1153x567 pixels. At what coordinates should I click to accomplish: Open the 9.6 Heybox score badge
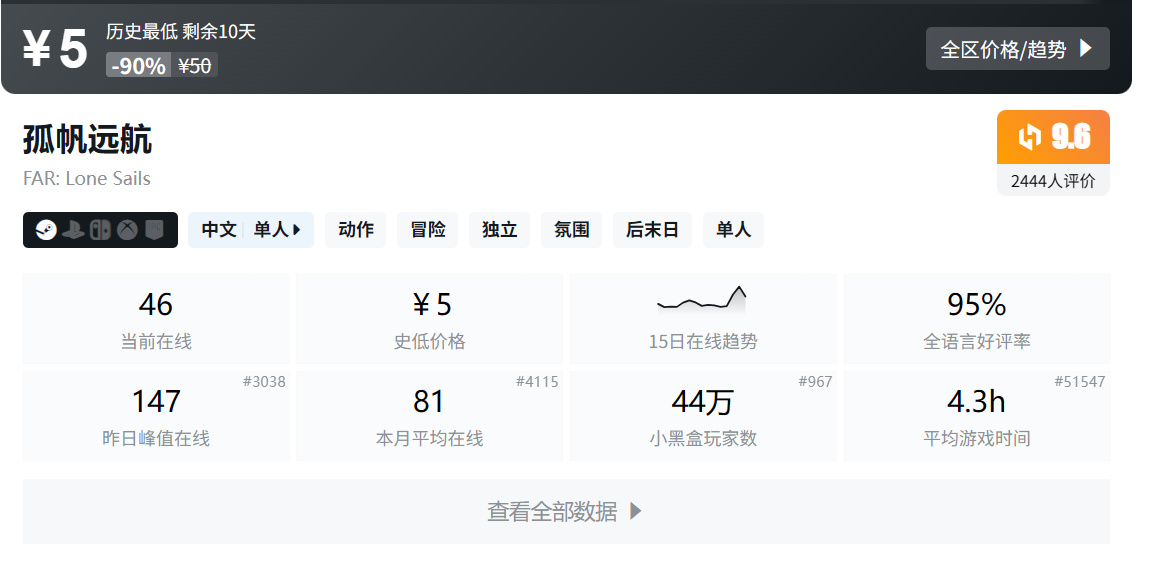[1053, 137]
